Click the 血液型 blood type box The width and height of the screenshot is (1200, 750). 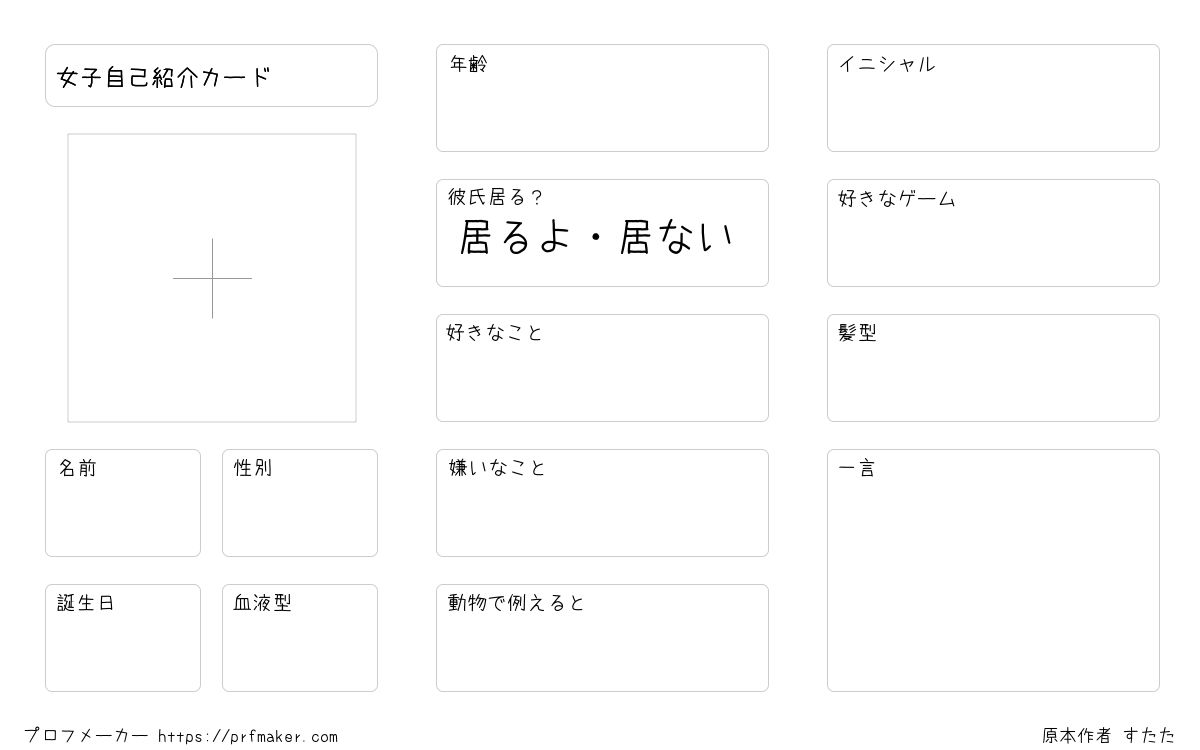pos(300,638)
